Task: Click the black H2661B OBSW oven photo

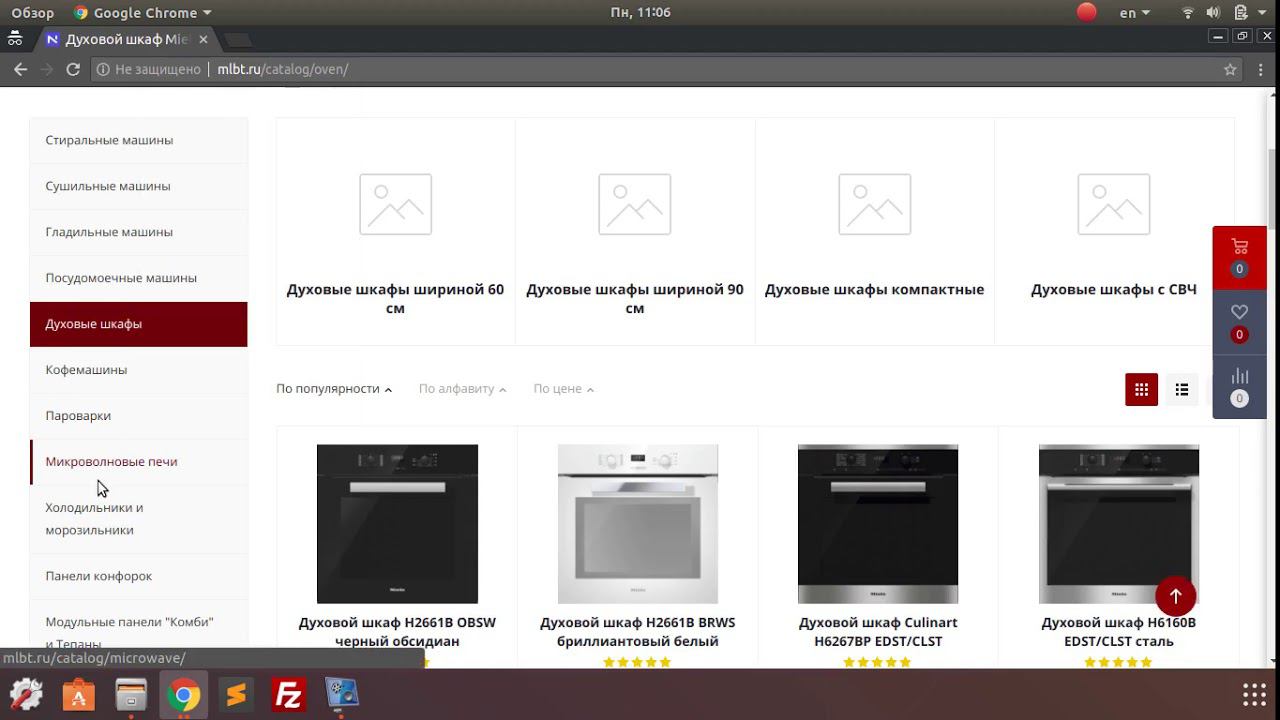Action: [397, 524]
